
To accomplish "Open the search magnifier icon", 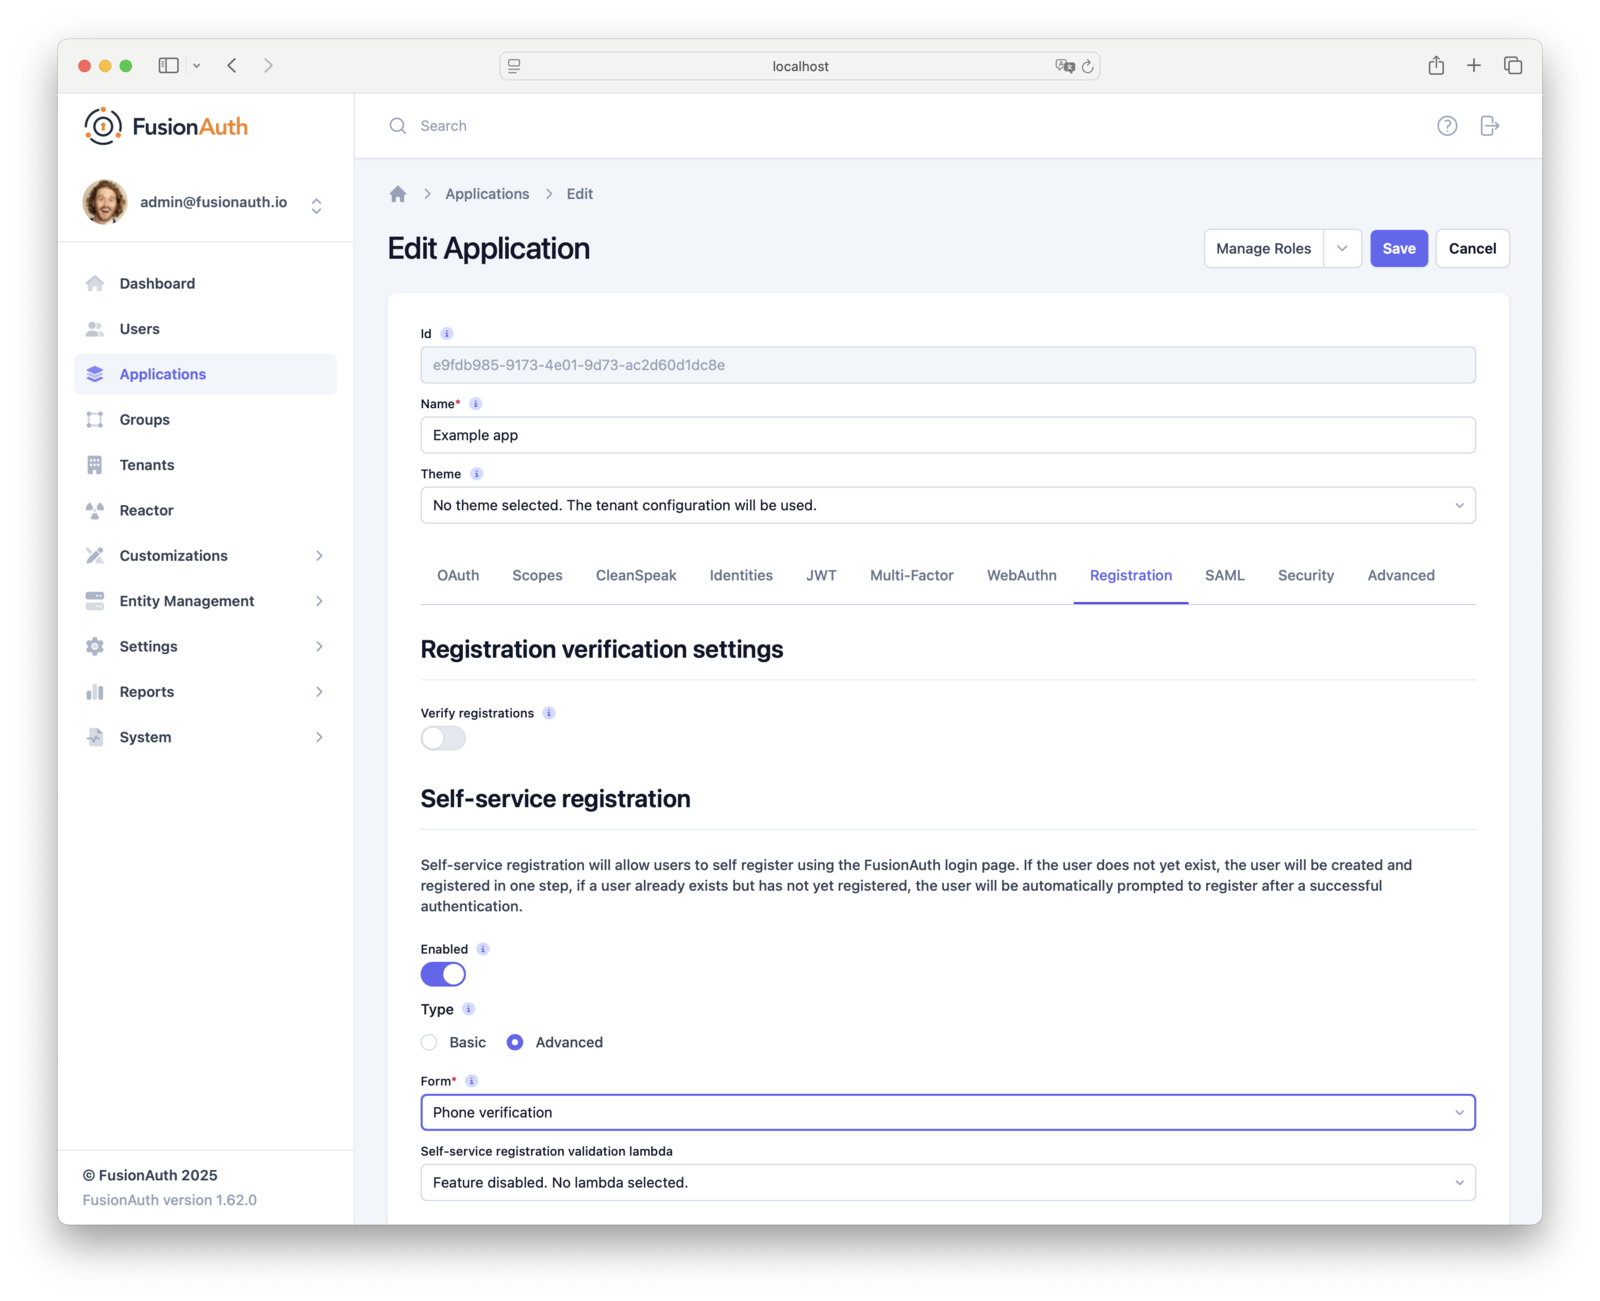I will [x=397, y=125].
